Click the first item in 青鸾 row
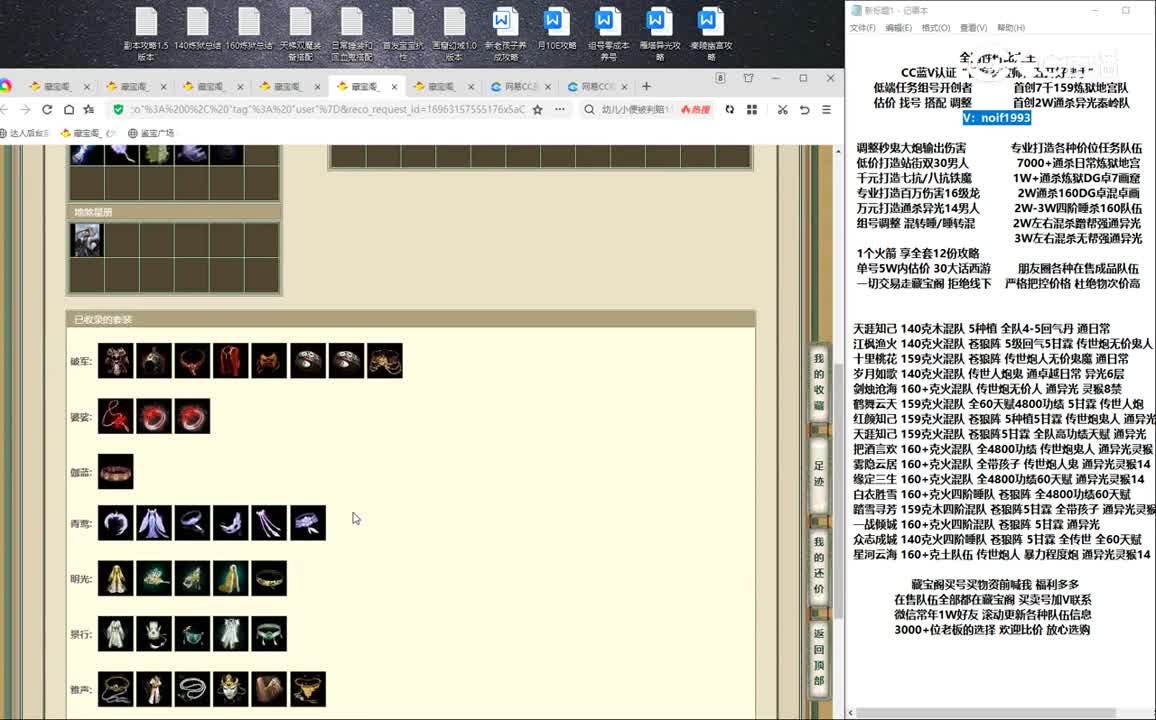The image size is (1156, 720). 116,523
